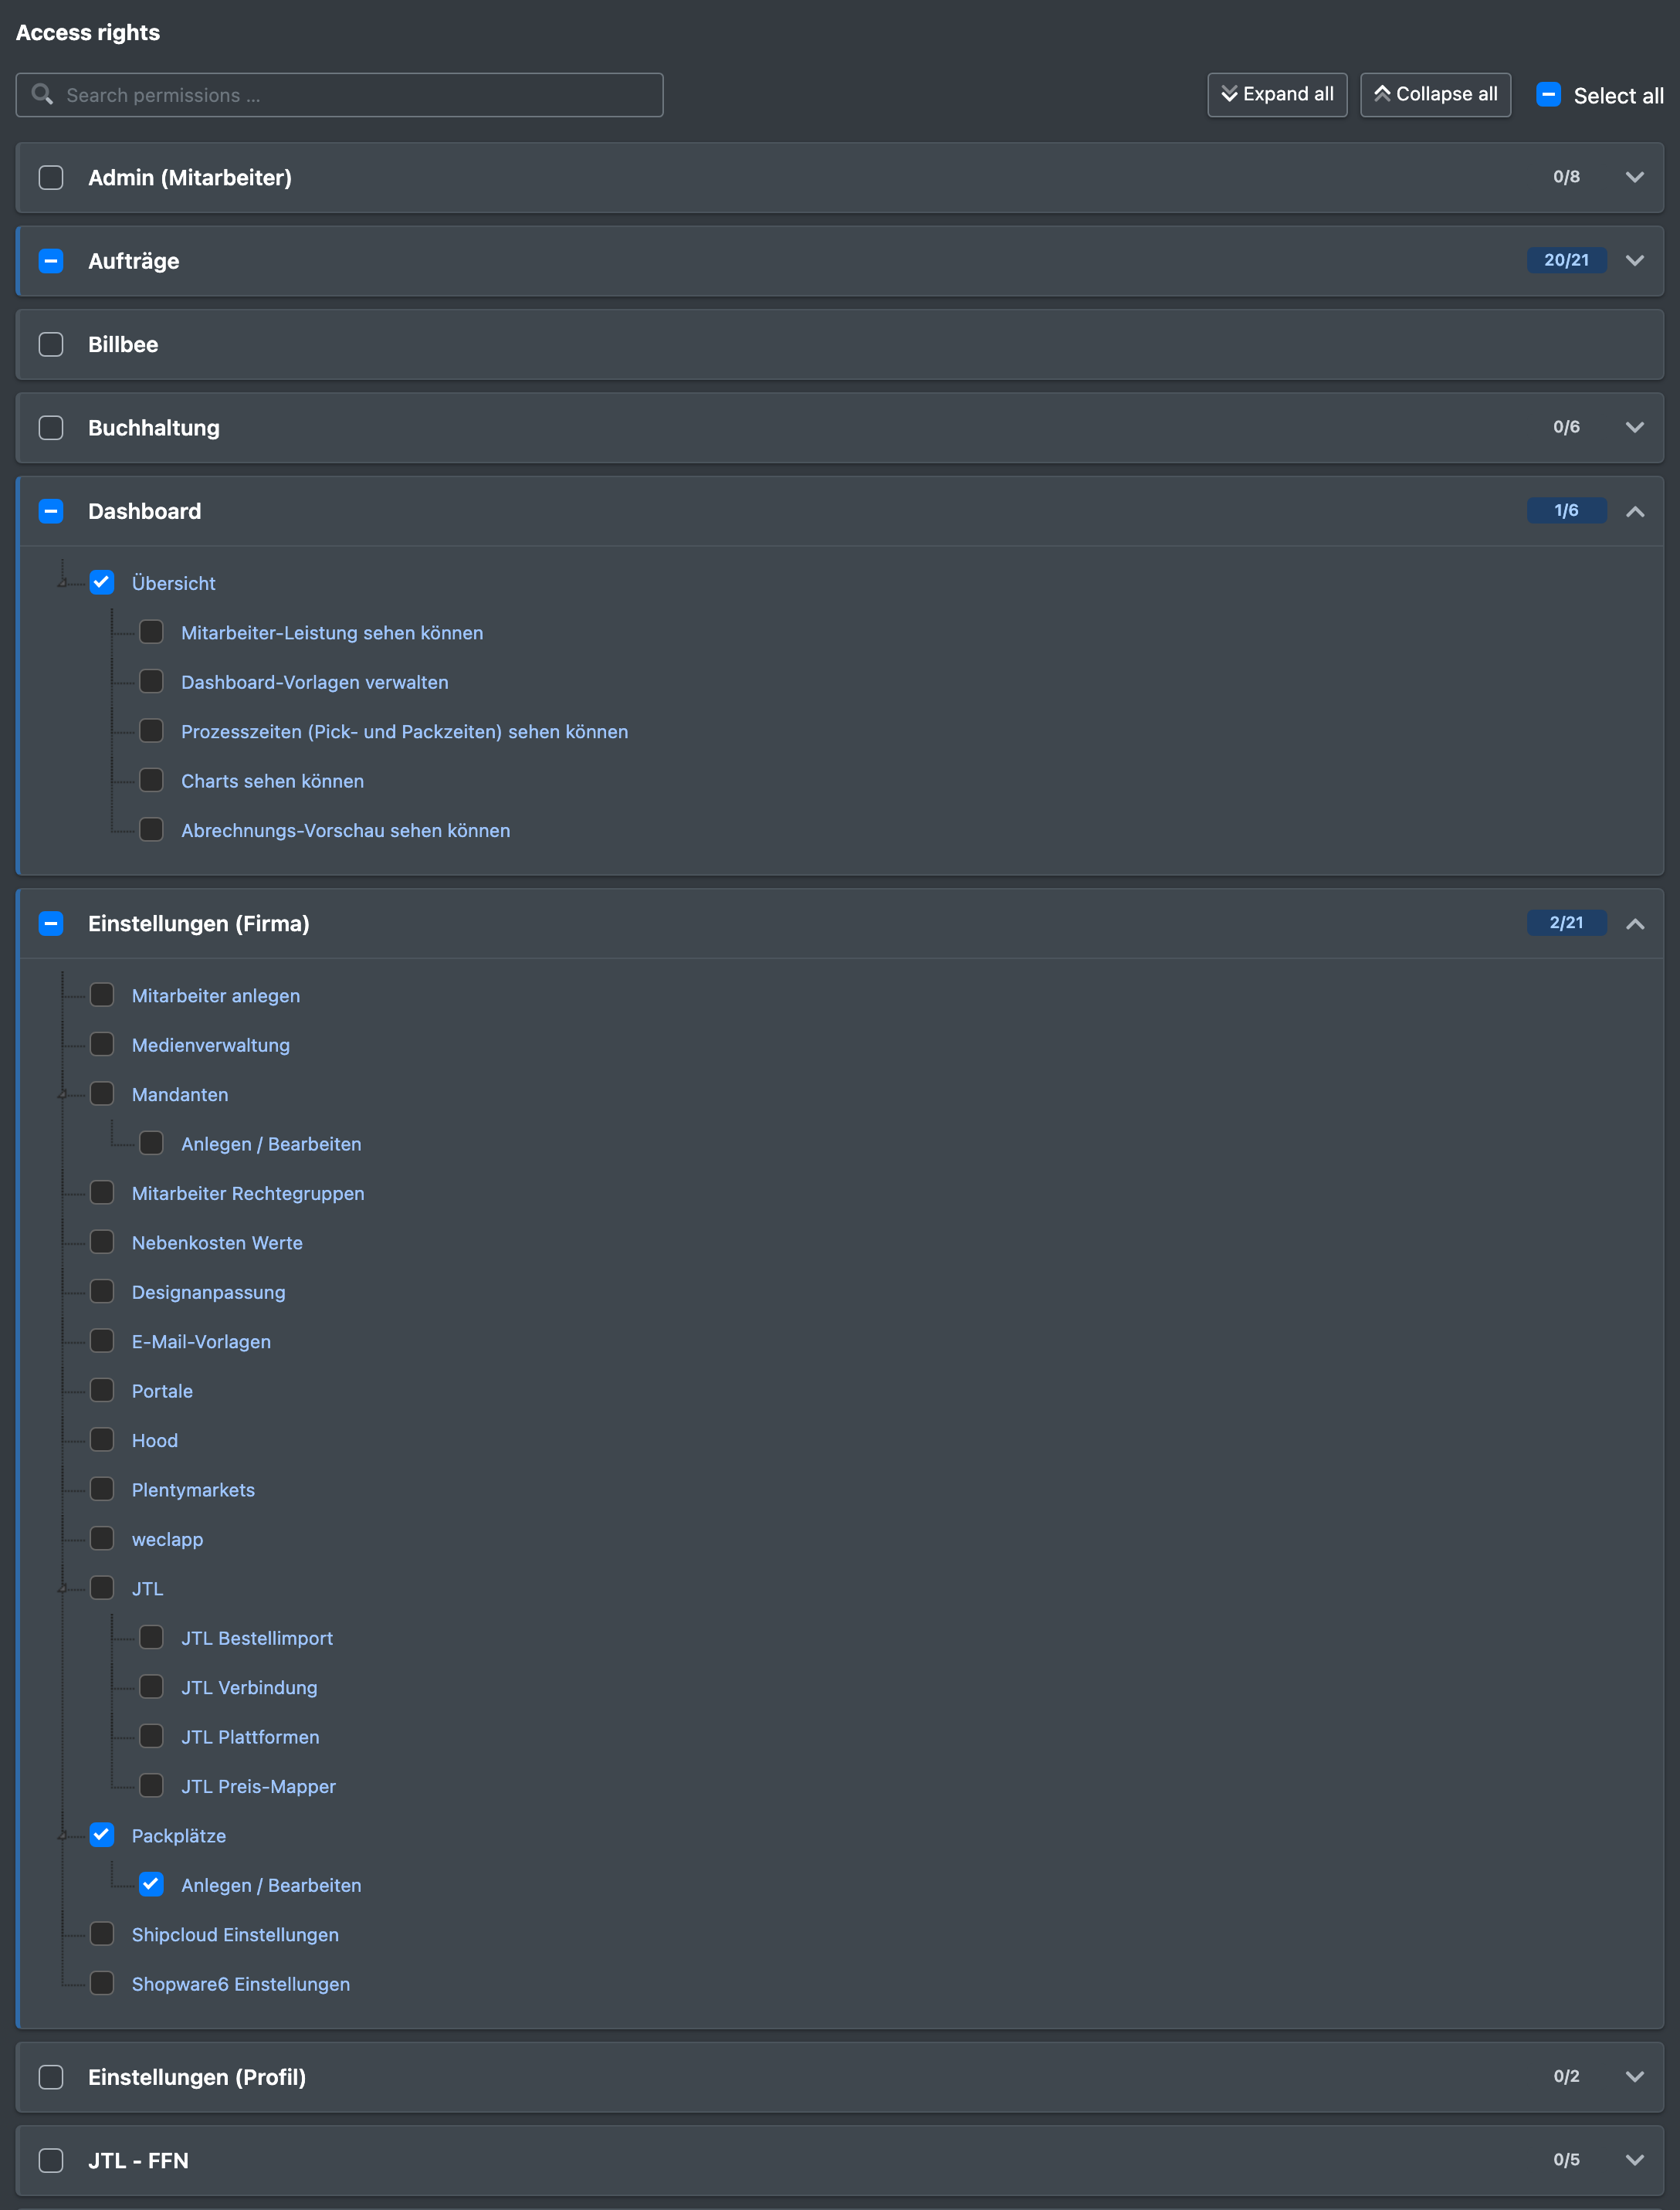Uncheck the Packplätze permission
The image size is (1680, 2210).
(102, 1834)
